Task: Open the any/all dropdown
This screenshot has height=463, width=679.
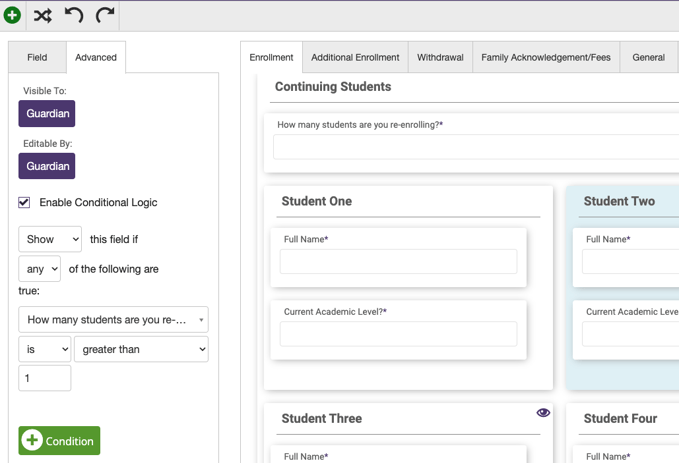Action: 39,269
